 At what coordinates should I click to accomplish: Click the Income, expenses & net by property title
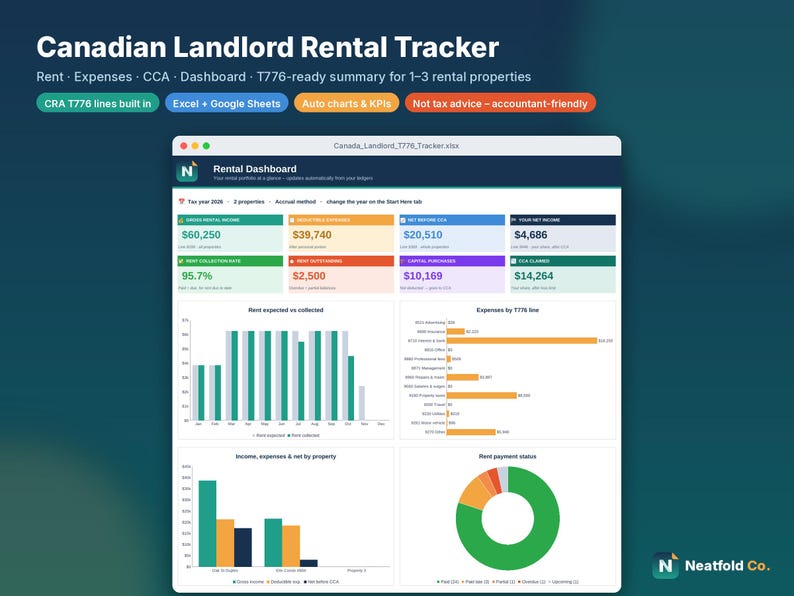click(x=286, y=456)
